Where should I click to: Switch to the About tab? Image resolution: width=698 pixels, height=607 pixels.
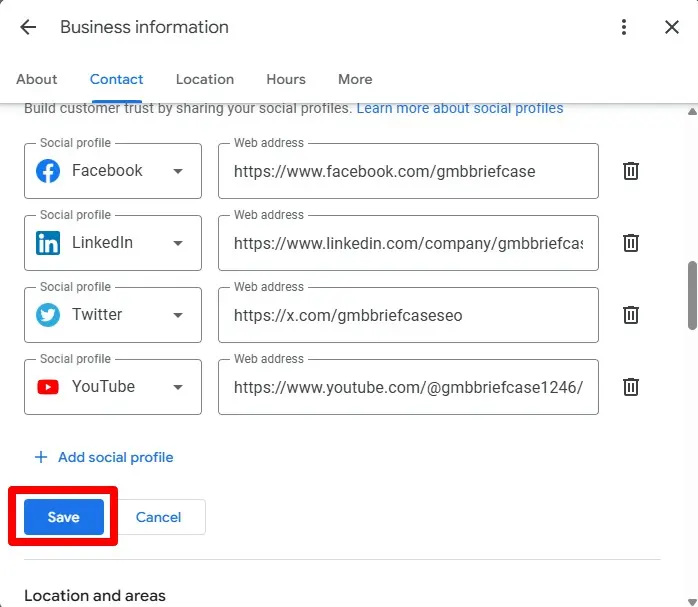click(x=37, y=79)
